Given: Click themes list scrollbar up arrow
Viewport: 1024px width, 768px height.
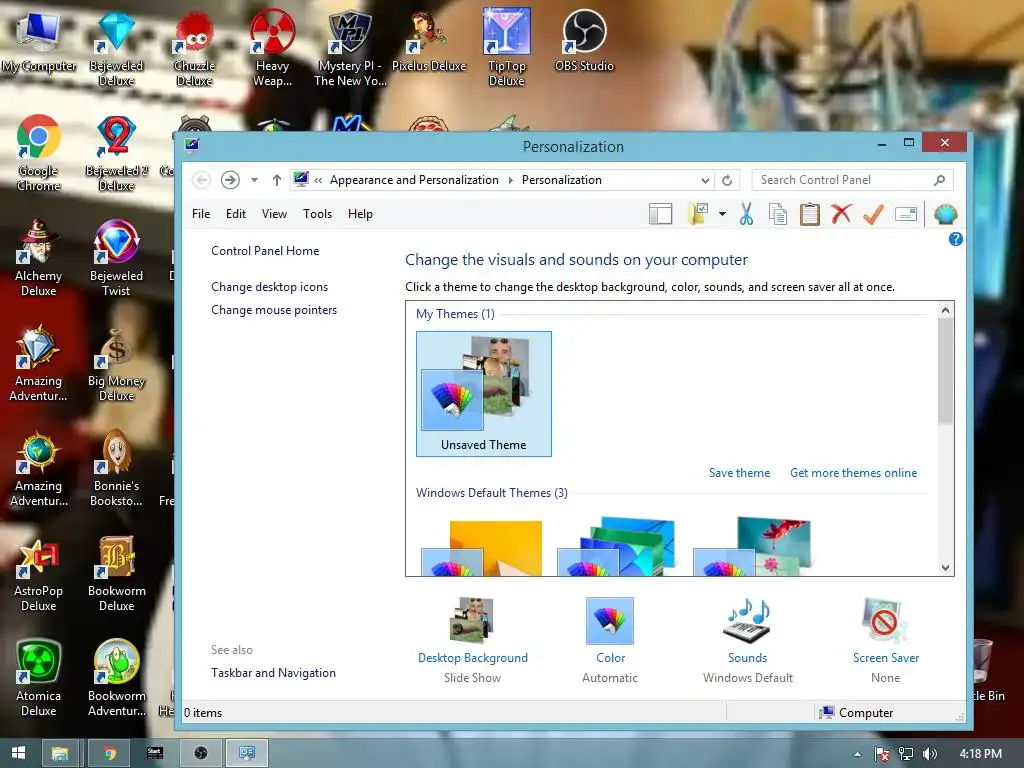Looking at the screenshot, I should coord(945,310).
